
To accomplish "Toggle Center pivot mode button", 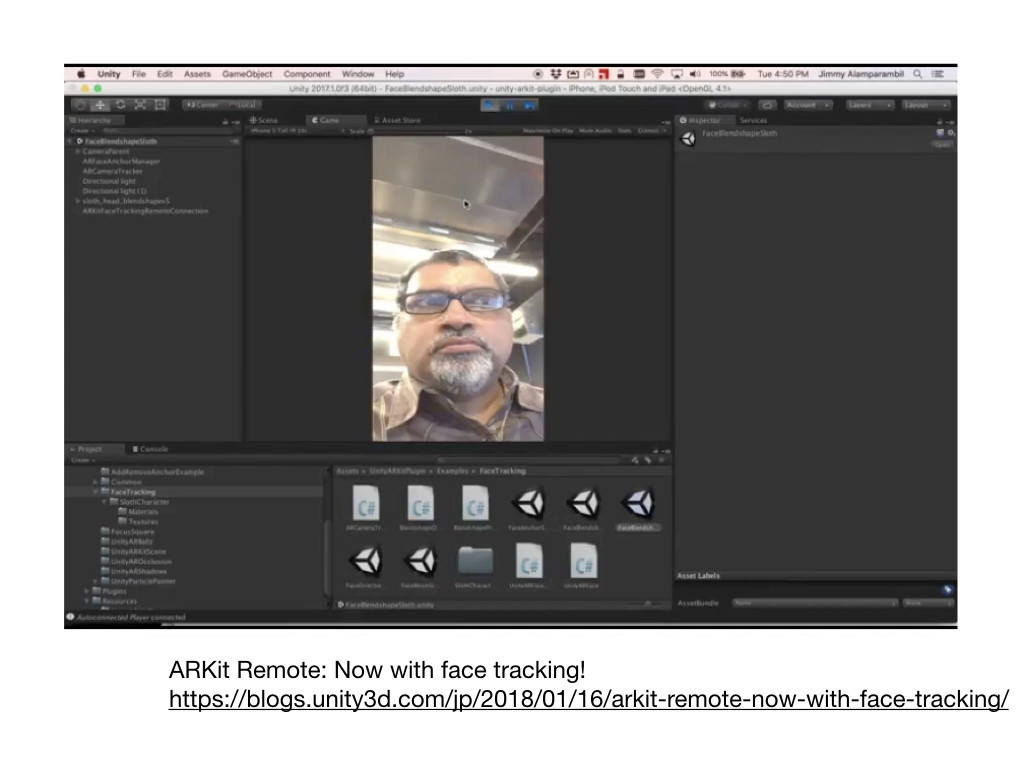I will pyautogui.click(x=202, y=104).
